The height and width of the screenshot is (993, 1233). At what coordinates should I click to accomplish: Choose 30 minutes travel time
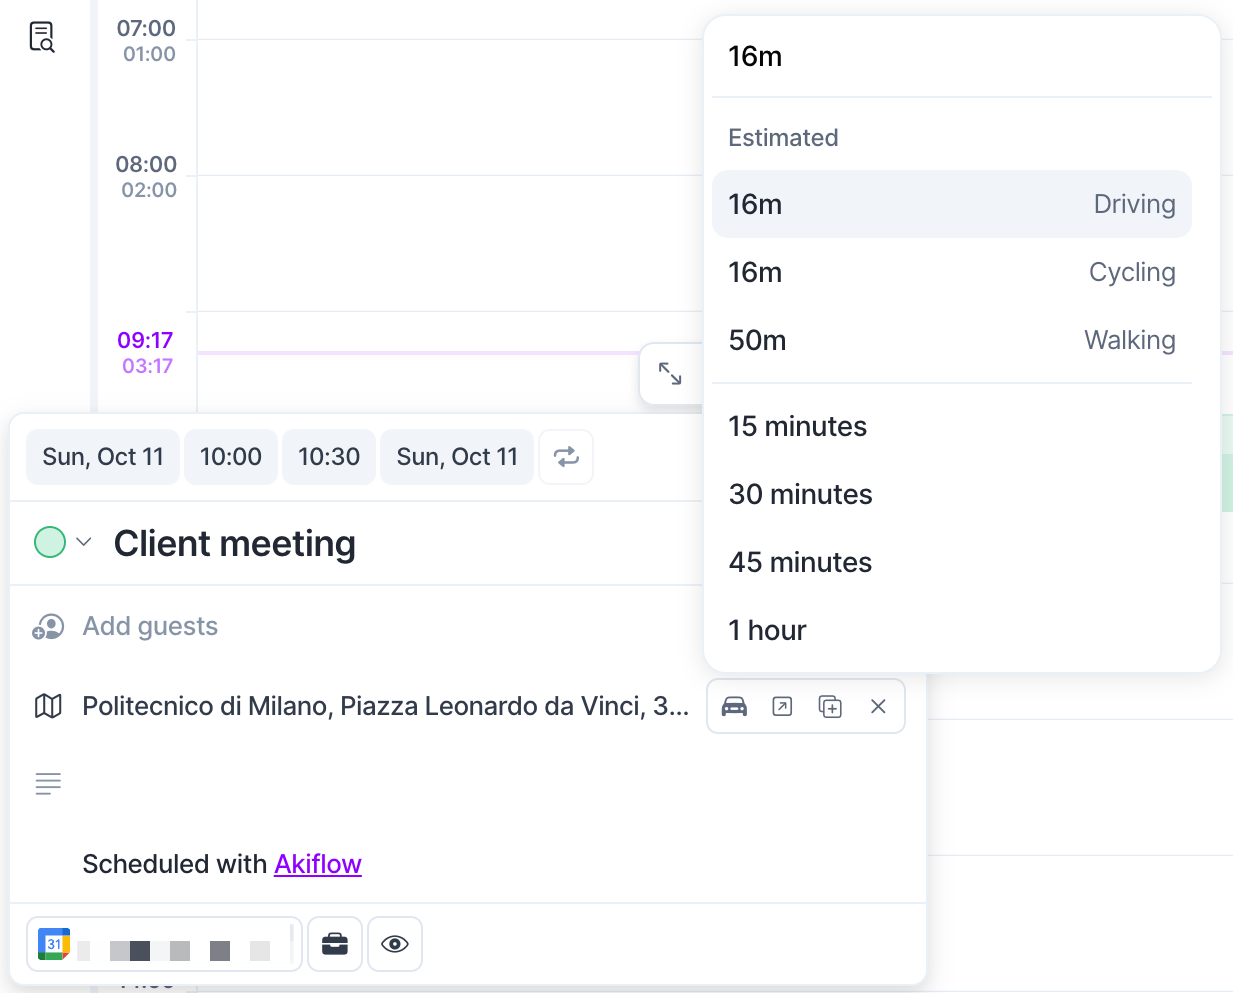click(952, 494)
